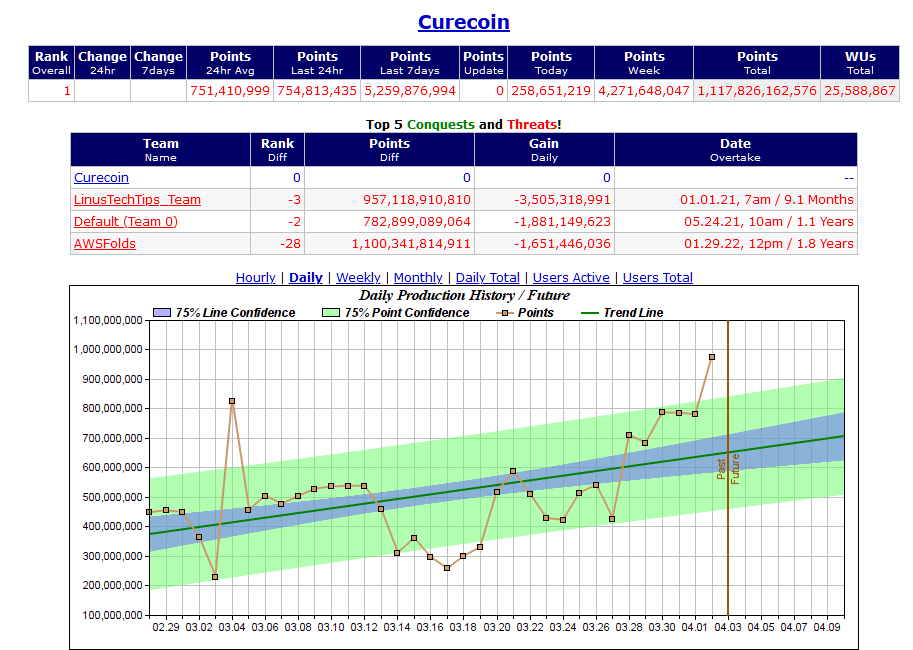The height and width of the screenshot is (650, 913).
Task: Click the Trend Line legend marker
Action: (590, 313)
